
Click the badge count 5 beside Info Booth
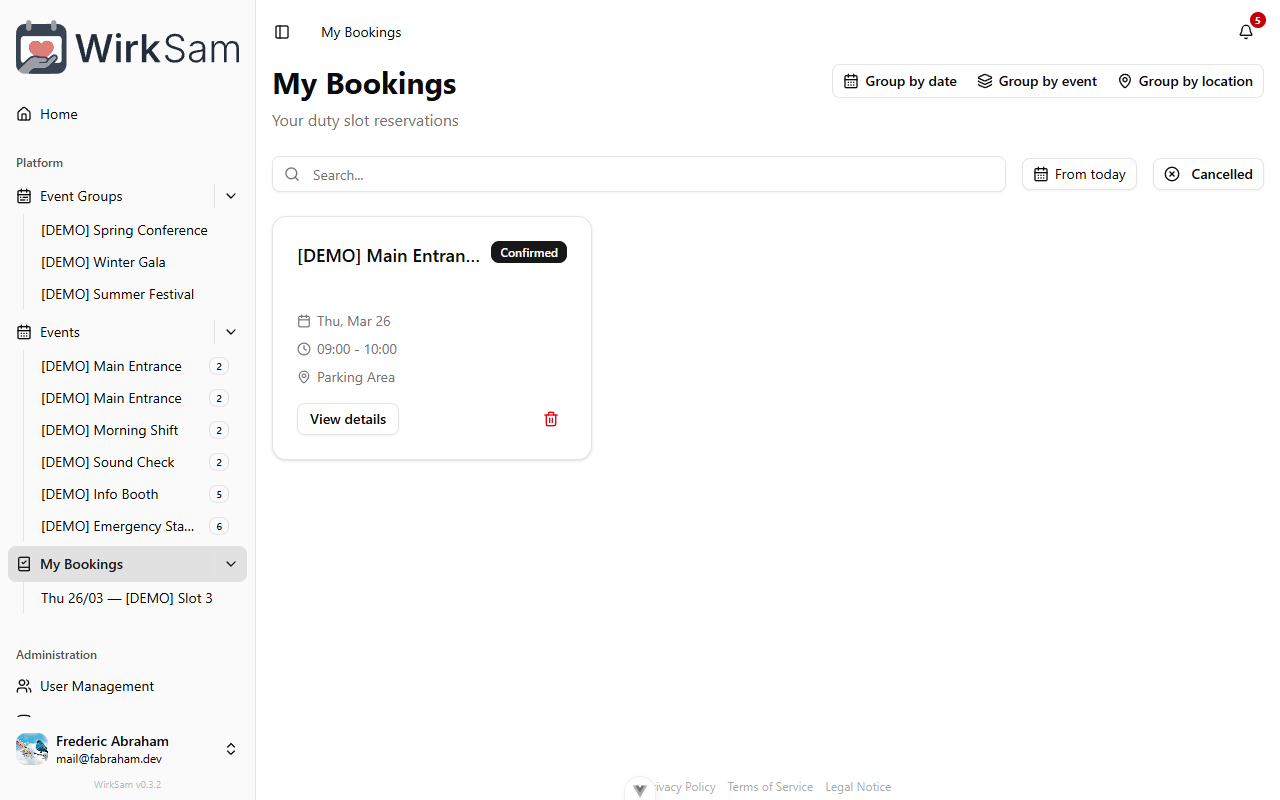219,494
